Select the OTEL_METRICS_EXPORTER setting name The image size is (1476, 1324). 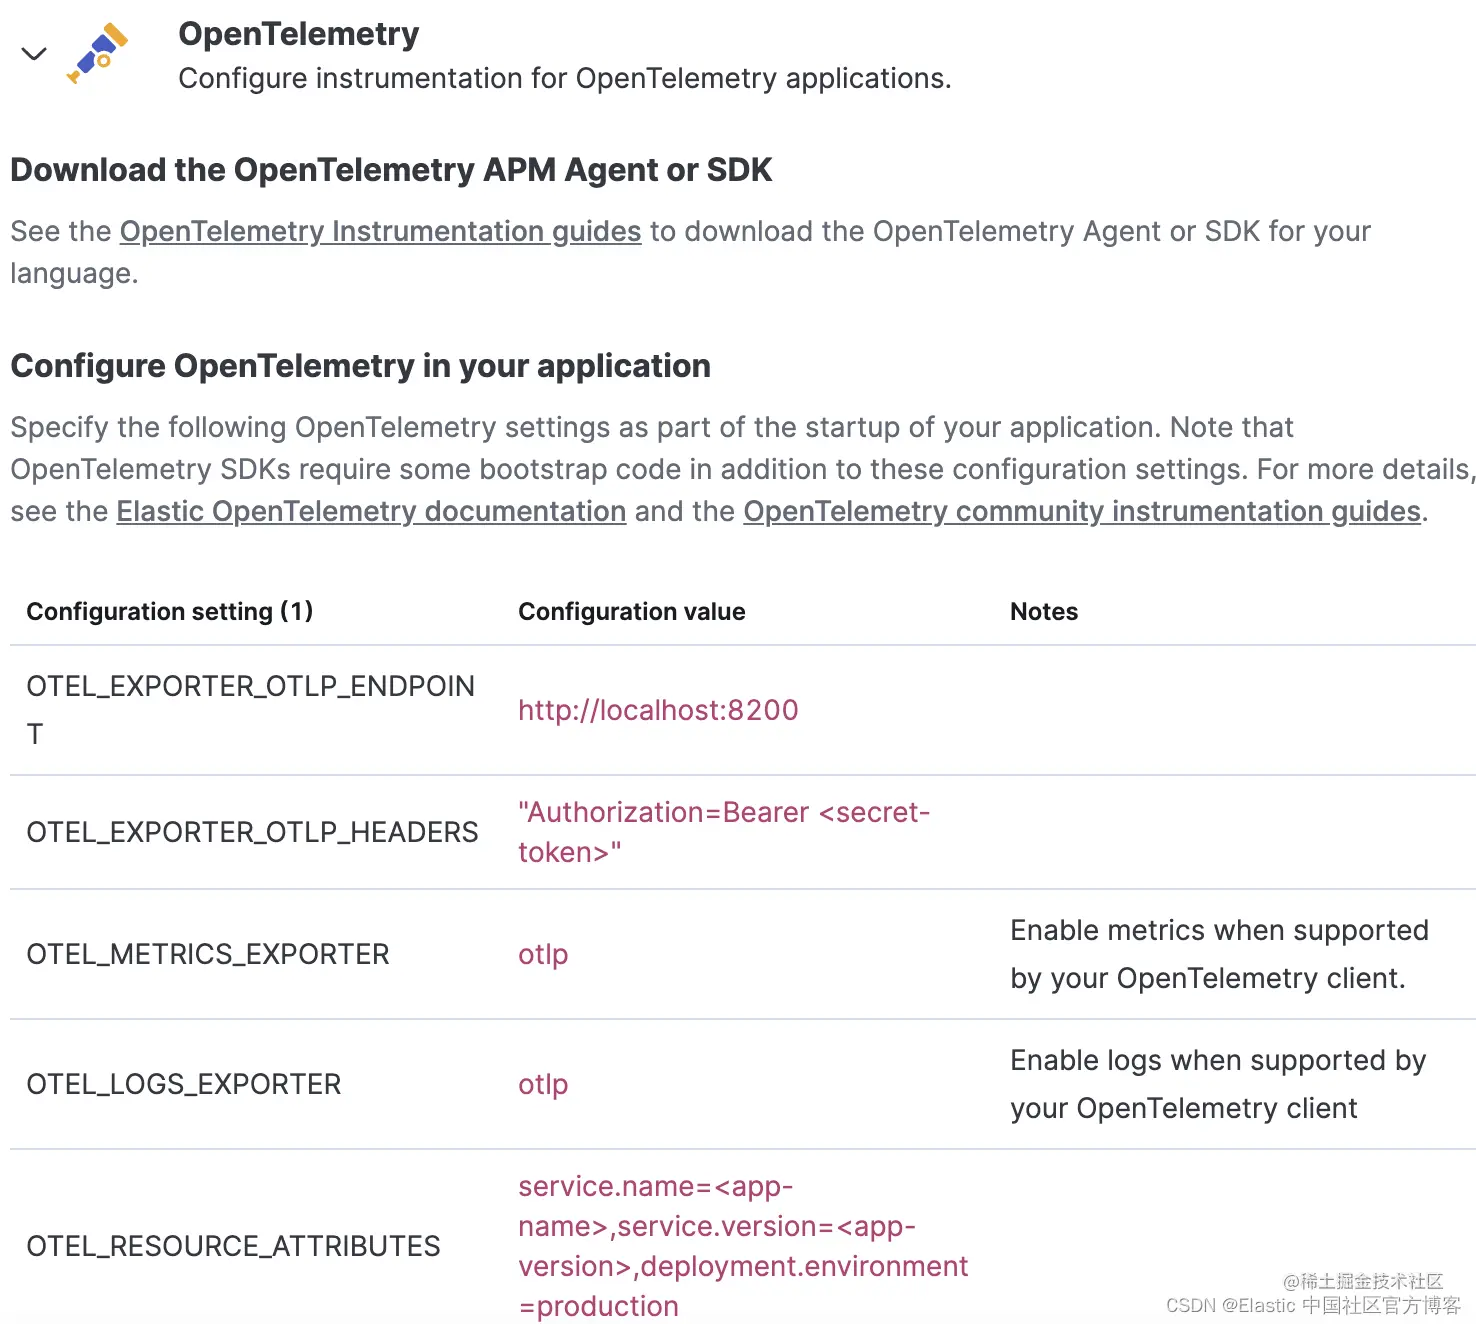[x=208, y=954]
